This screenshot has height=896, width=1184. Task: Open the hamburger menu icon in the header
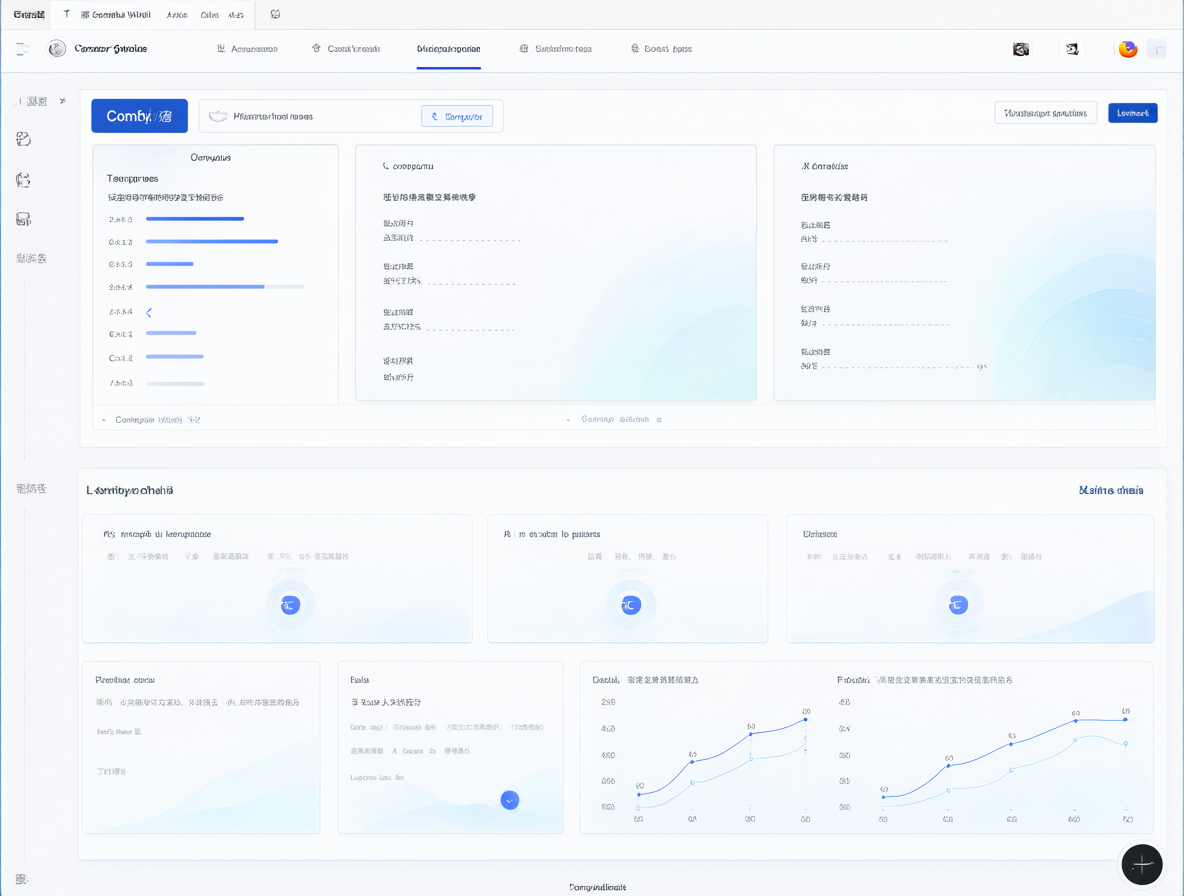coord(23,49)
